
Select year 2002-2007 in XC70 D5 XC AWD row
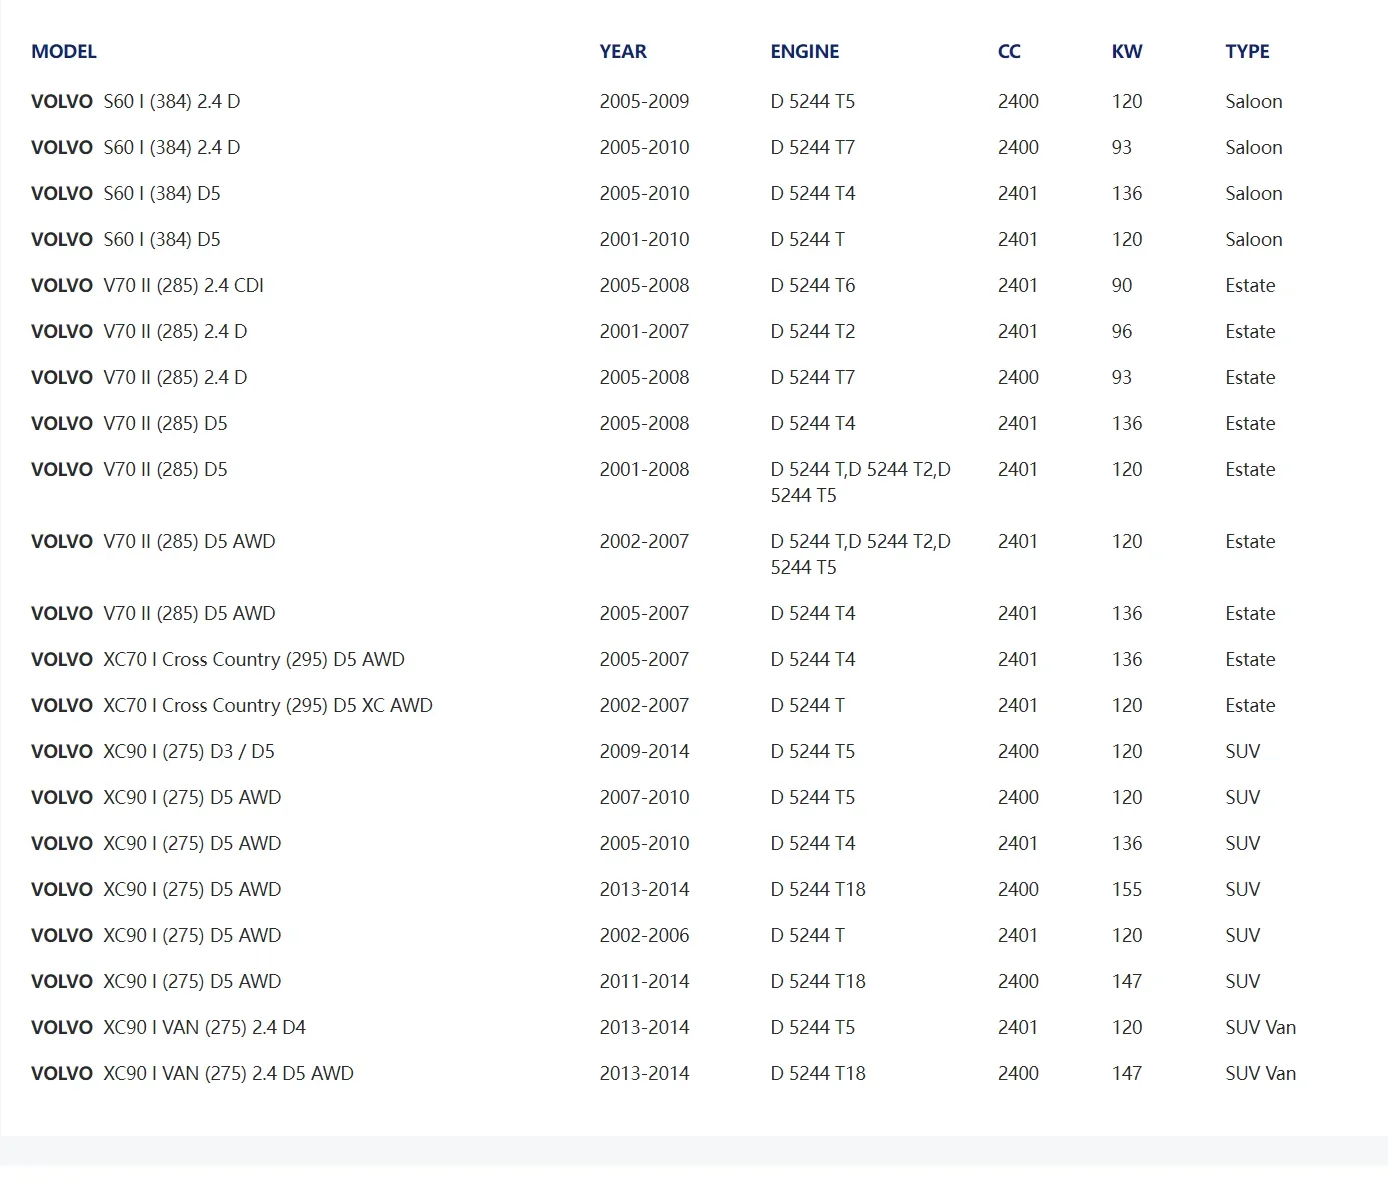(644, 705)
